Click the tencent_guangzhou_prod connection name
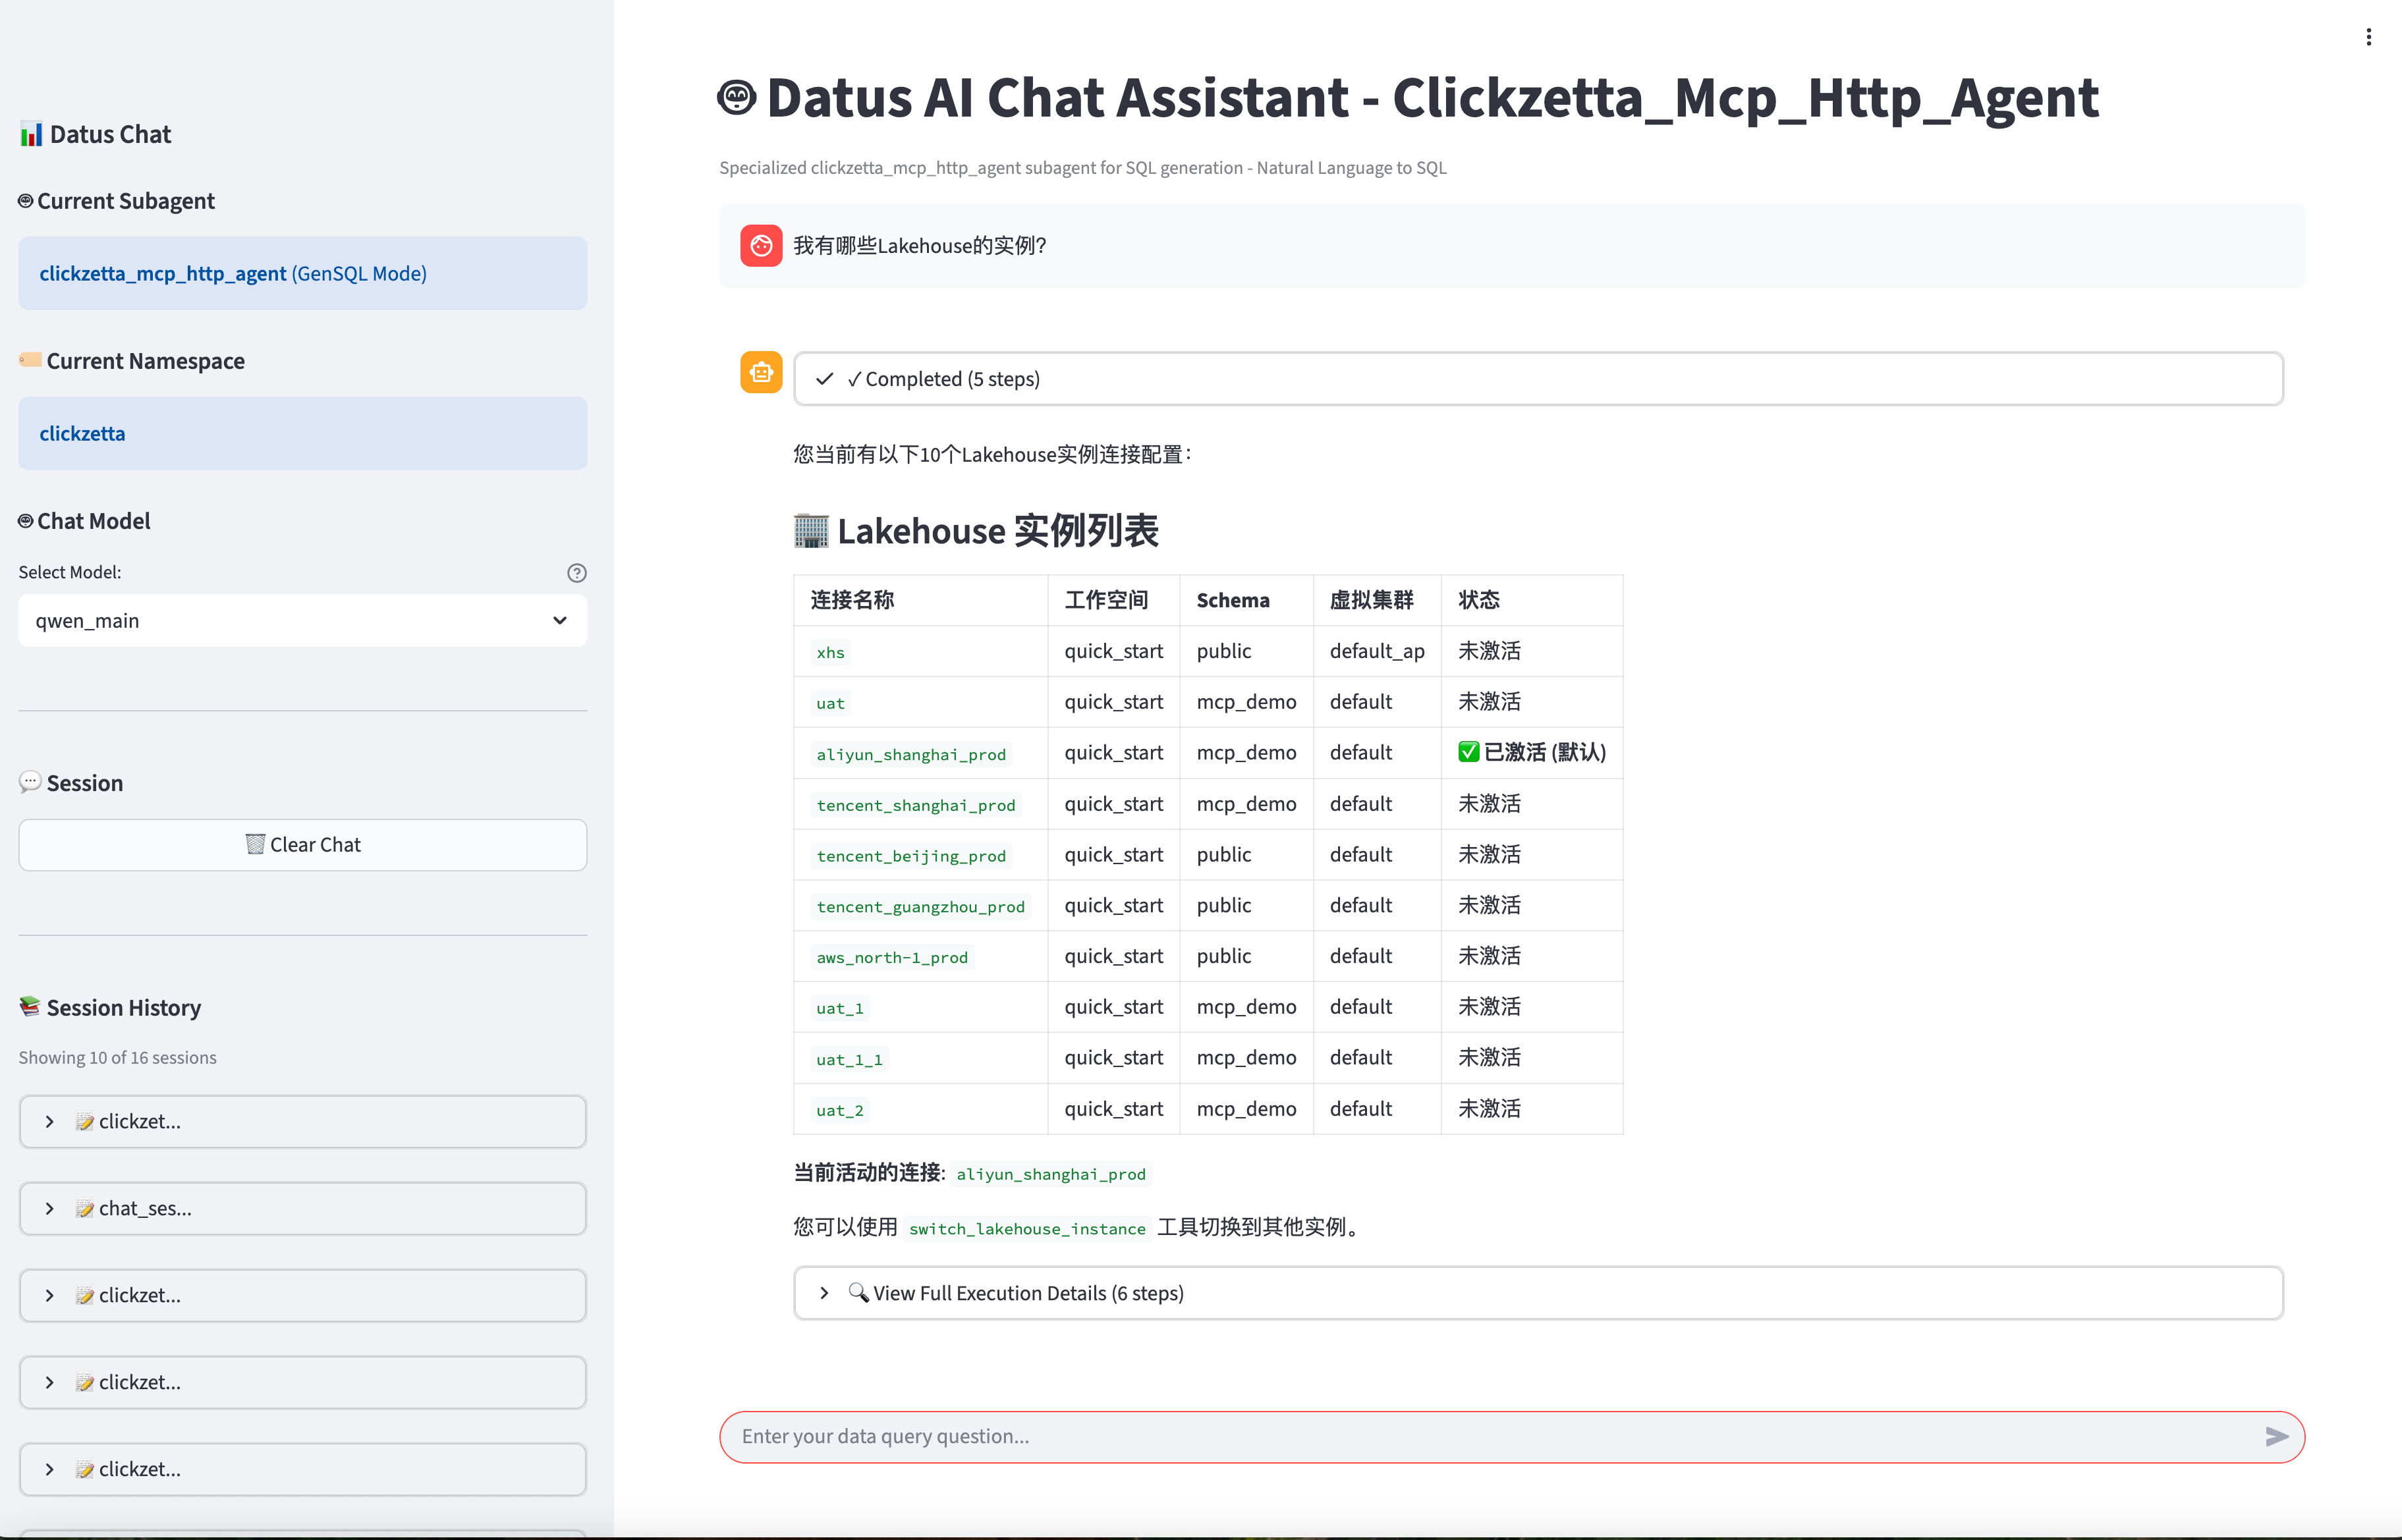This screenshot has height=1540, width=2402. coord(920,907)
